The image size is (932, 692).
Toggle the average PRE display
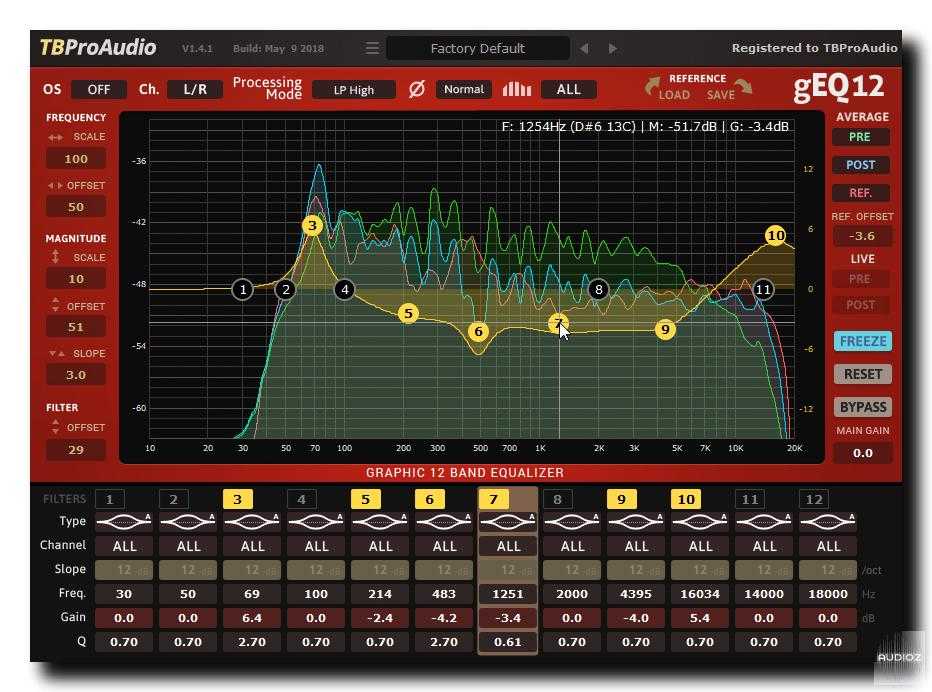861,137
